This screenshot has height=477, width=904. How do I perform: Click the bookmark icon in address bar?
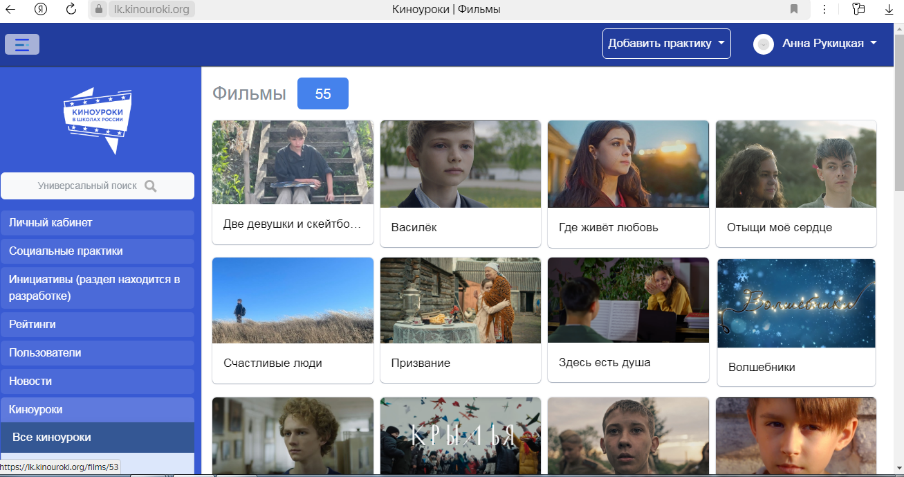click(794, 9)
